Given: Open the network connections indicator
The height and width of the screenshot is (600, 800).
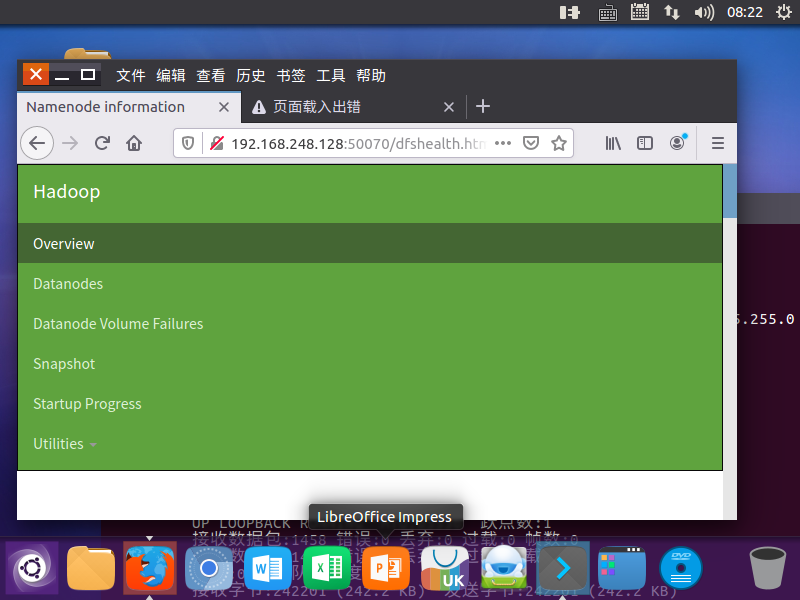Looking at the screenshot, I should (x=671, y=12).
